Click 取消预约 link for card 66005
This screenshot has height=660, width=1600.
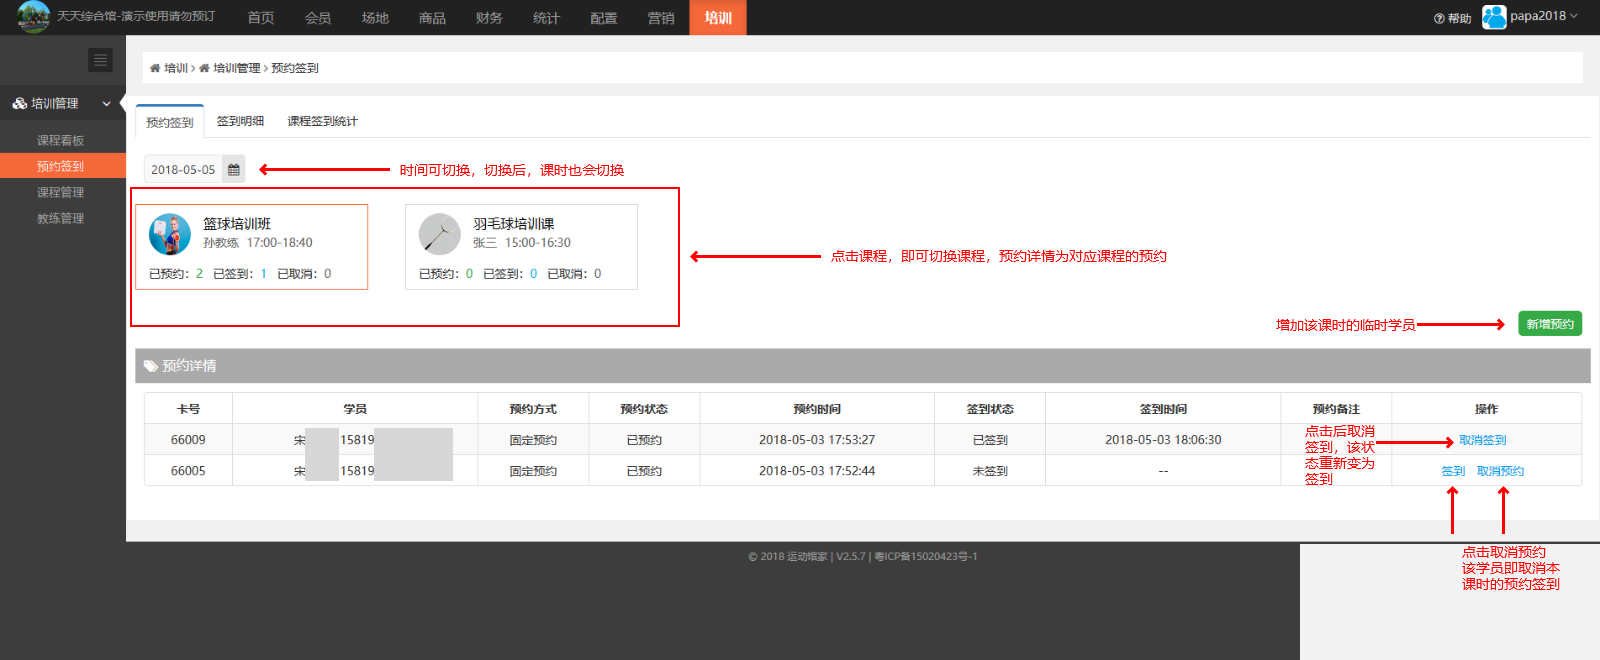click(1500, 471)
